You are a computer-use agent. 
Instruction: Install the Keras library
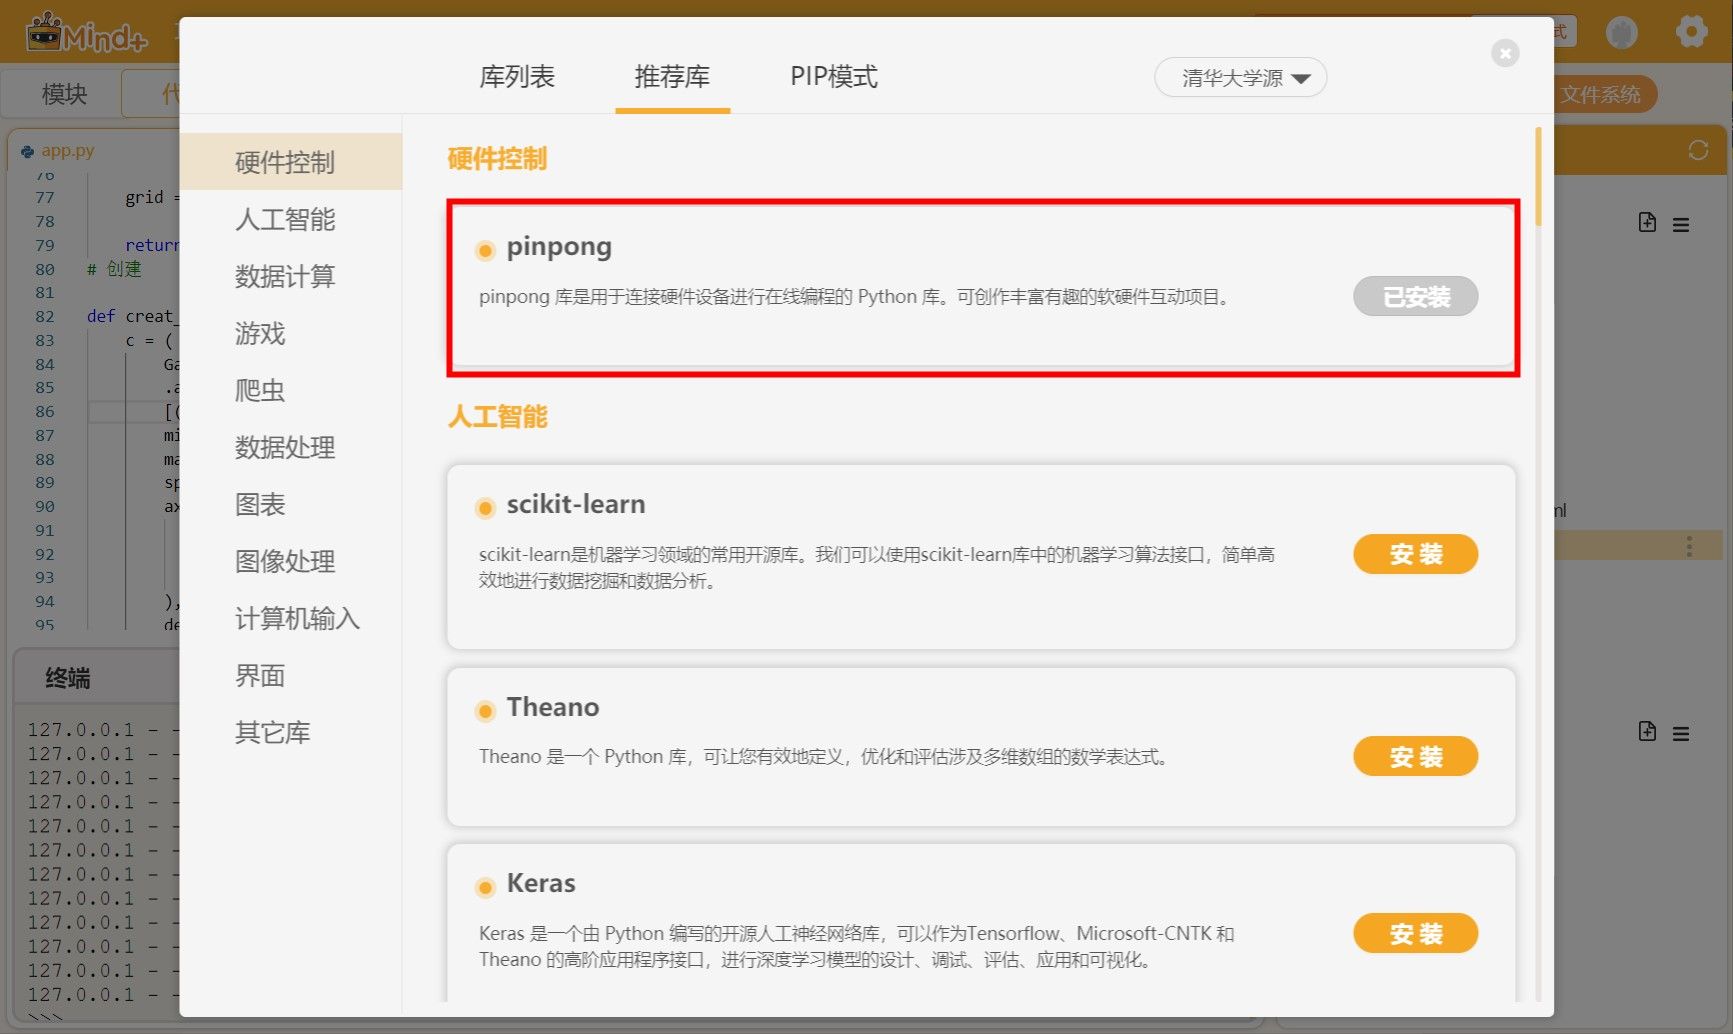(1415, 933)
